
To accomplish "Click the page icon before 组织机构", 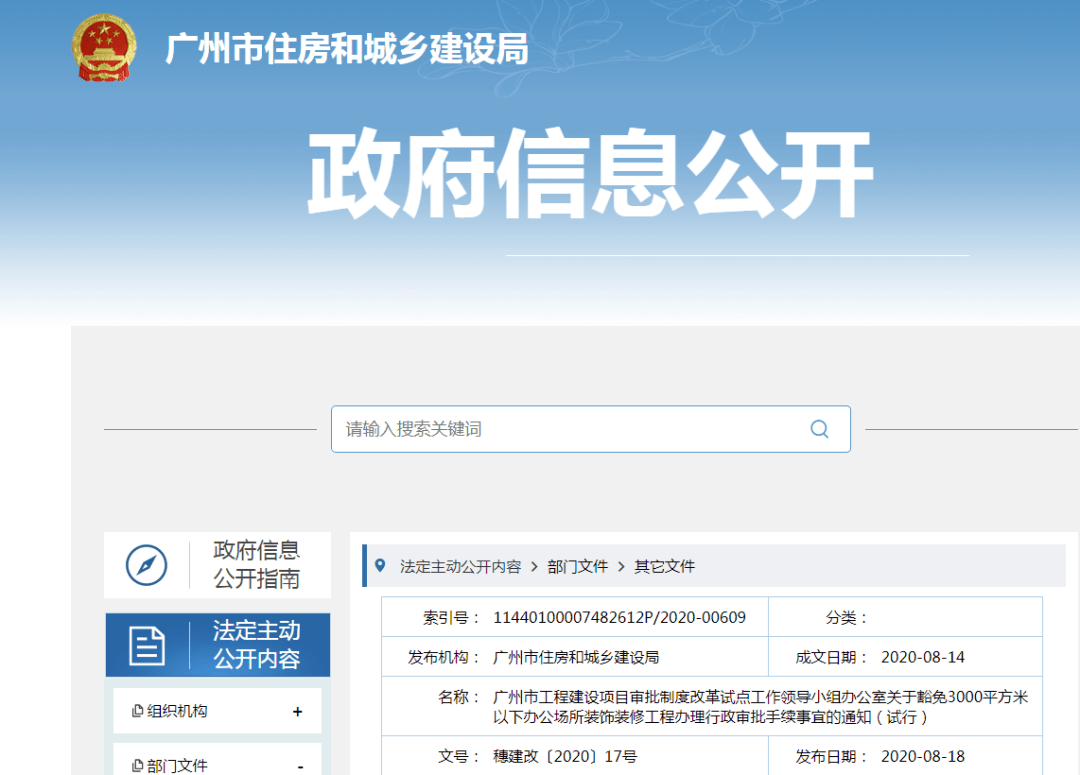I will coord(137,711).
